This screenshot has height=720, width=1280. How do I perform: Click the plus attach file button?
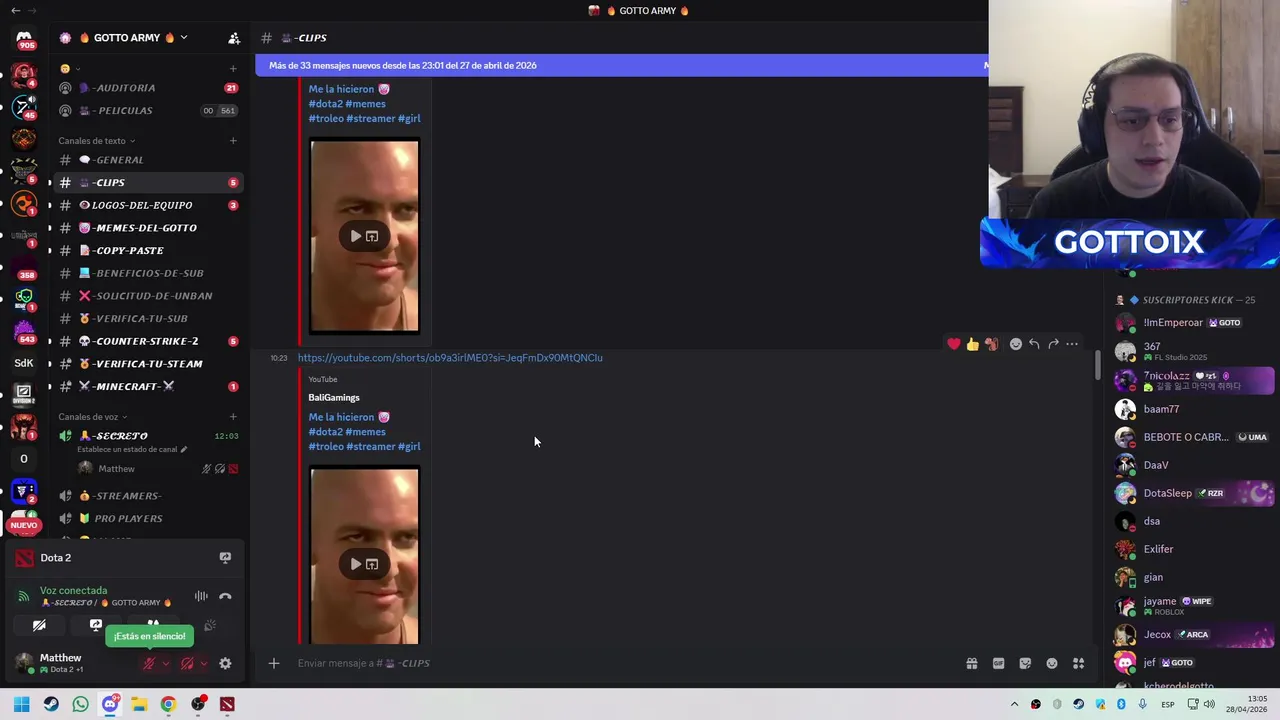tap(273, 663)
